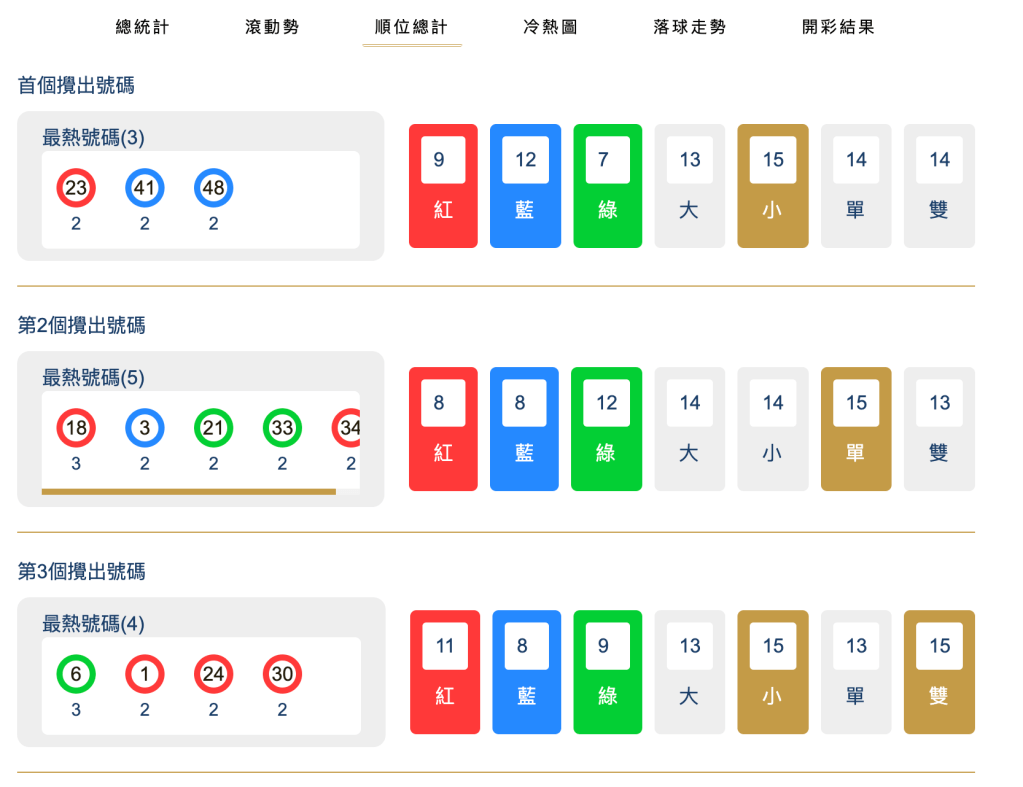1023x787 pixels.
Task: Toggle the 紅 card showing 9 in first row
Action: pyautogui.click(x=442, y=184)
